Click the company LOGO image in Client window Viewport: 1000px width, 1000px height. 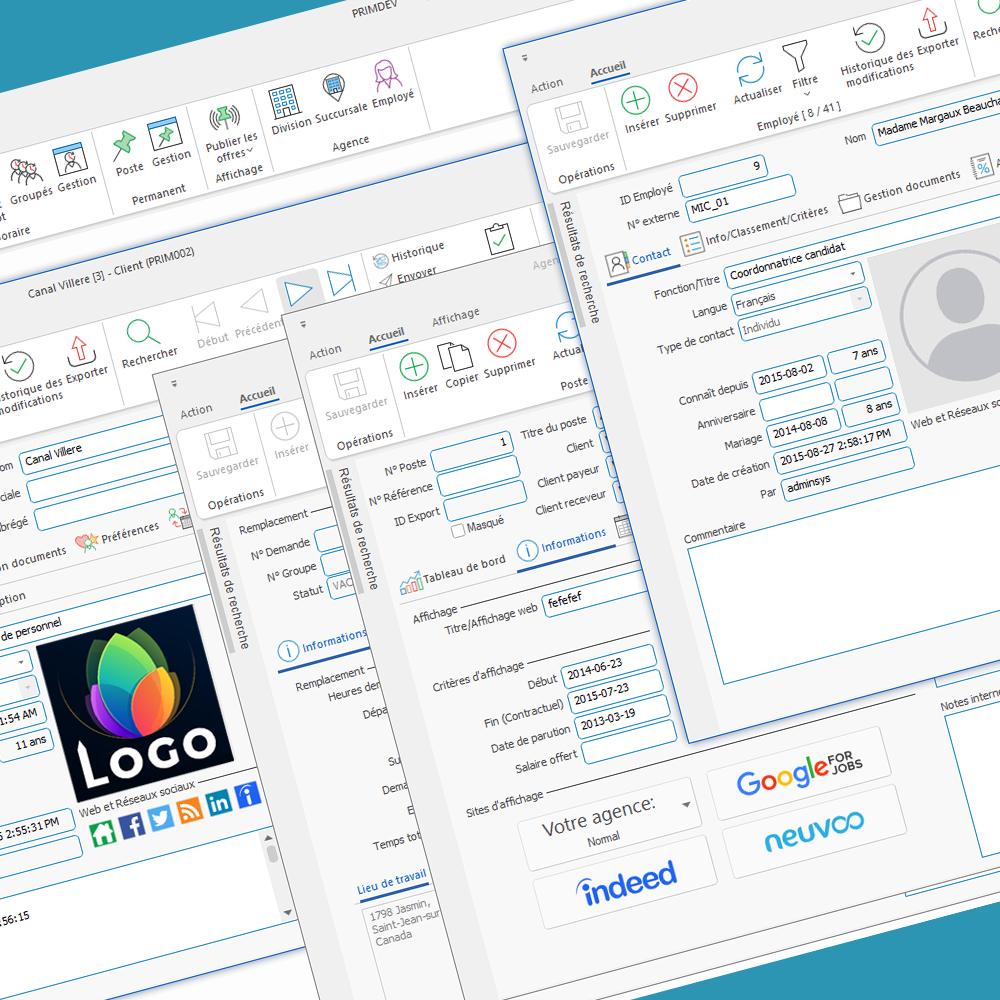(135, 702)
